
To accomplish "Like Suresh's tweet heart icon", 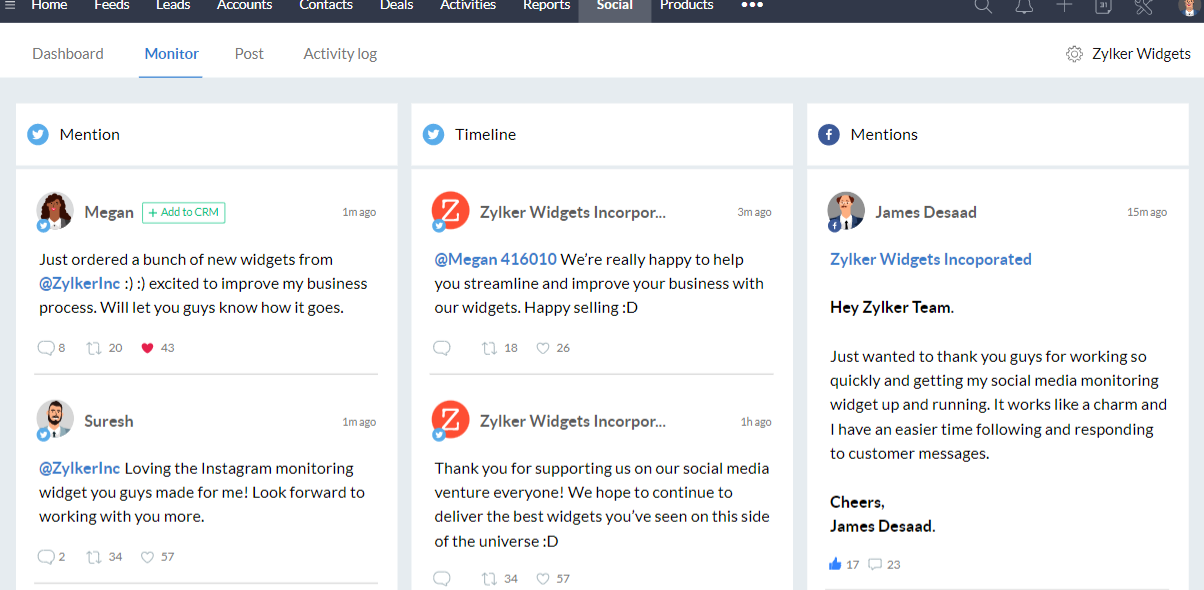I will pyautogui.click(x=147, y=557).
